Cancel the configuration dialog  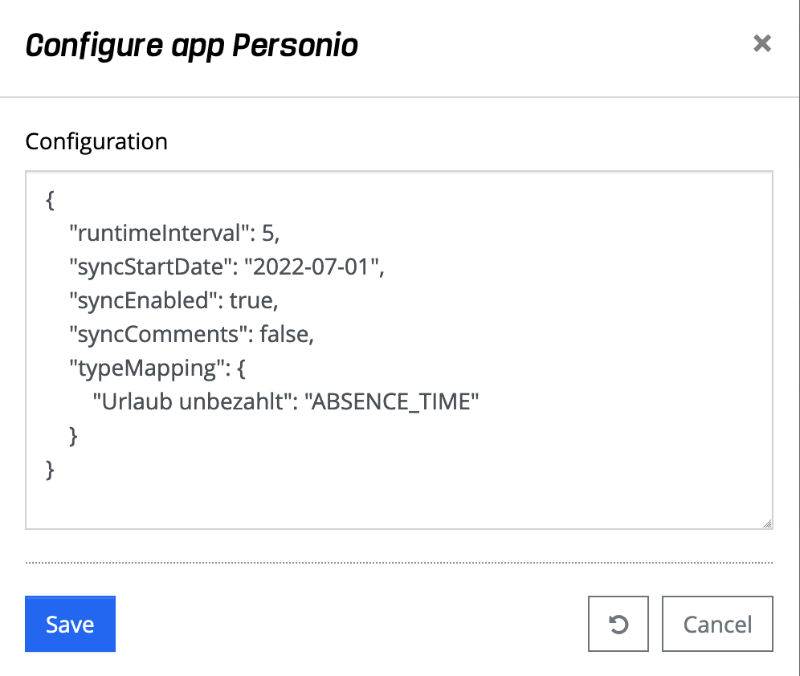(x=717, y=623)
